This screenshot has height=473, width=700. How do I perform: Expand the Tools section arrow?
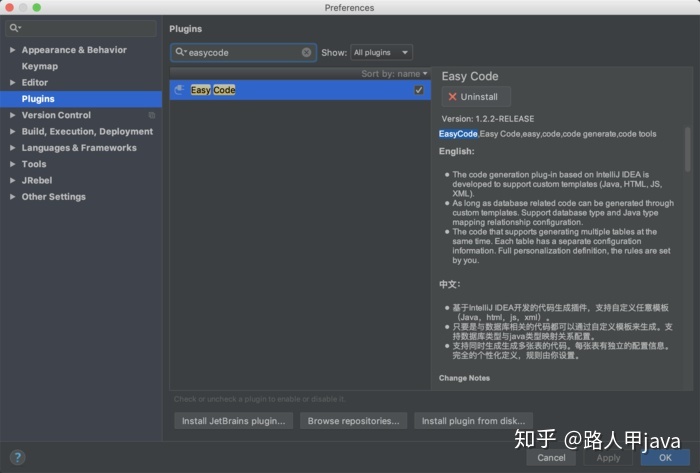12,164
